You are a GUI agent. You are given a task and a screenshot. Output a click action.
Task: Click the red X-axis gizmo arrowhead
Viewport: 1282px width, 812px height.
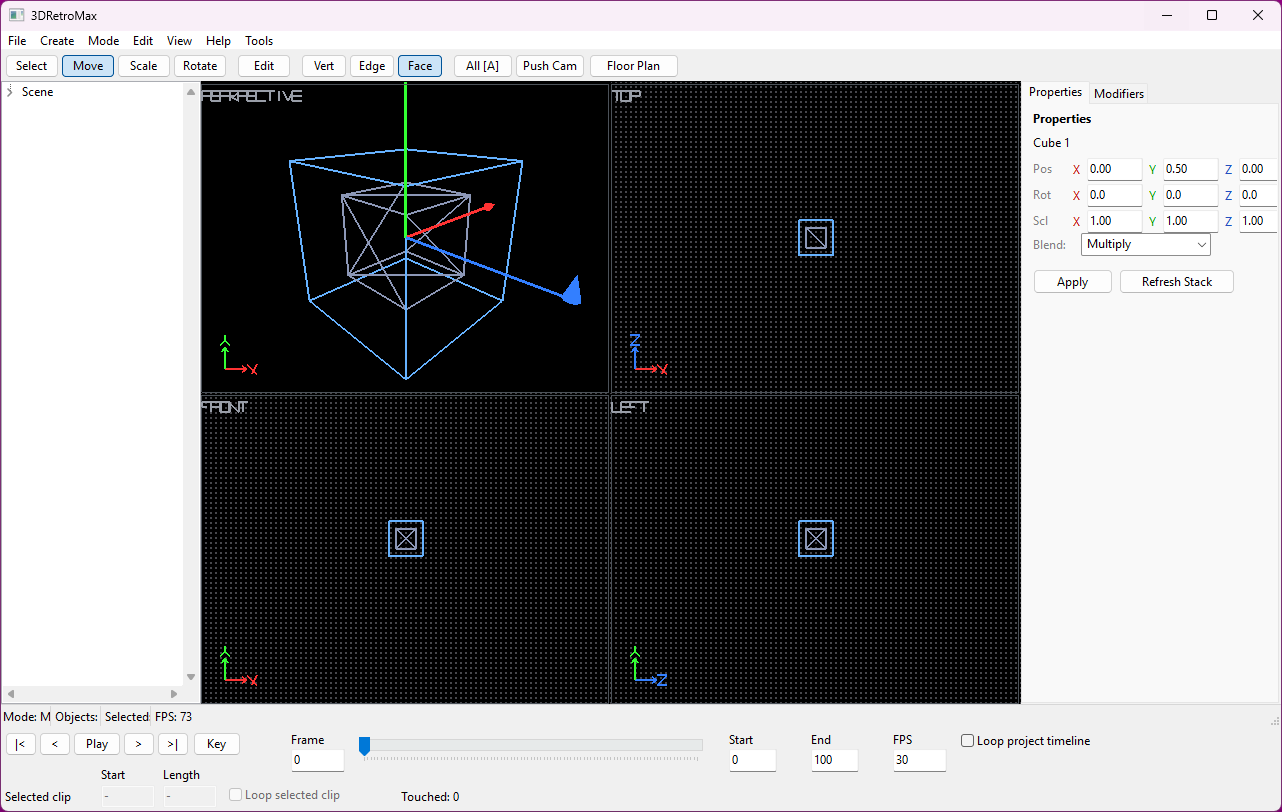[489, 206]
